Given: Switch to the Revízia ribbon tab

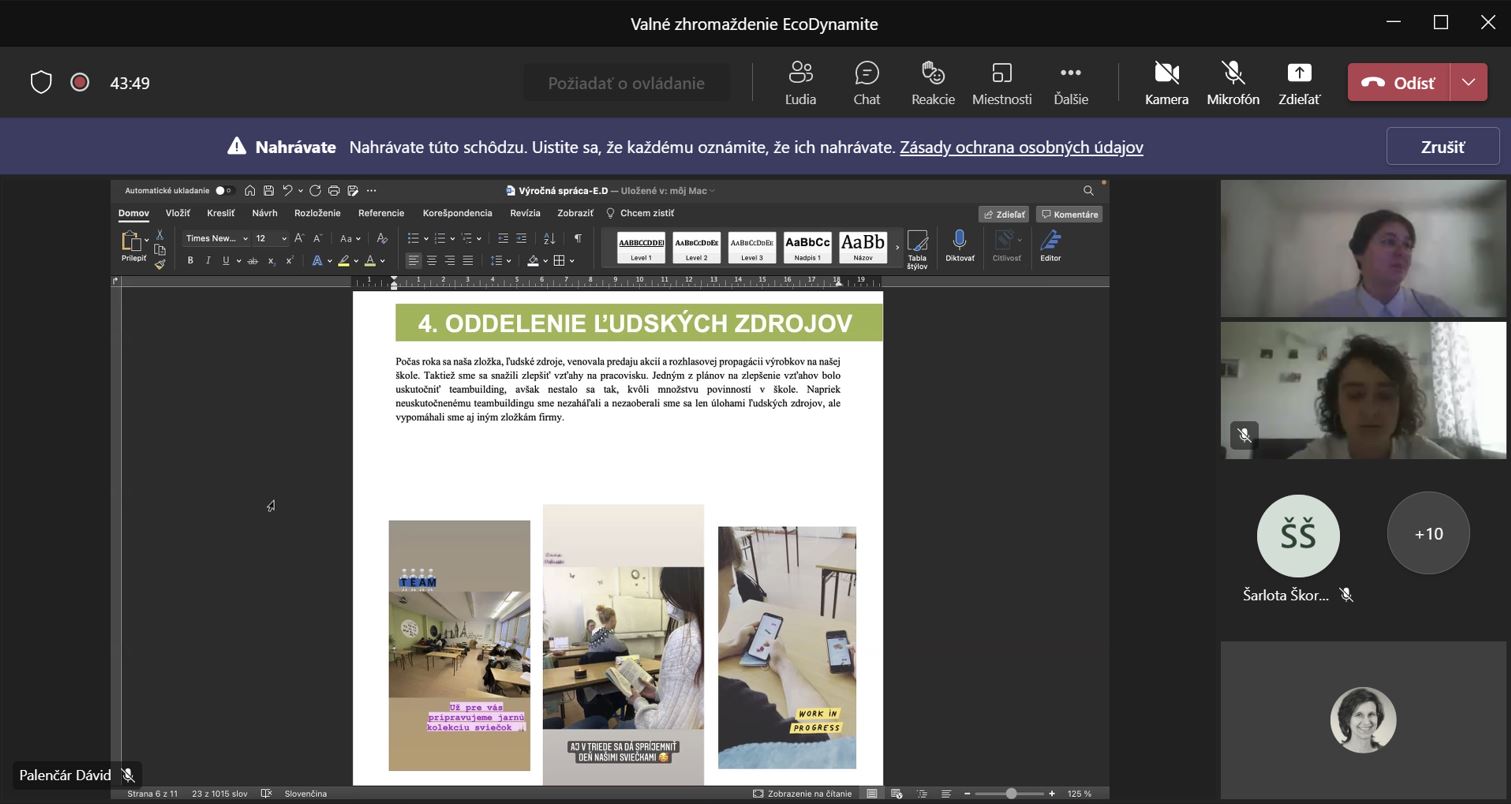Looking at the screenshot, I should [x=525, y=213].
